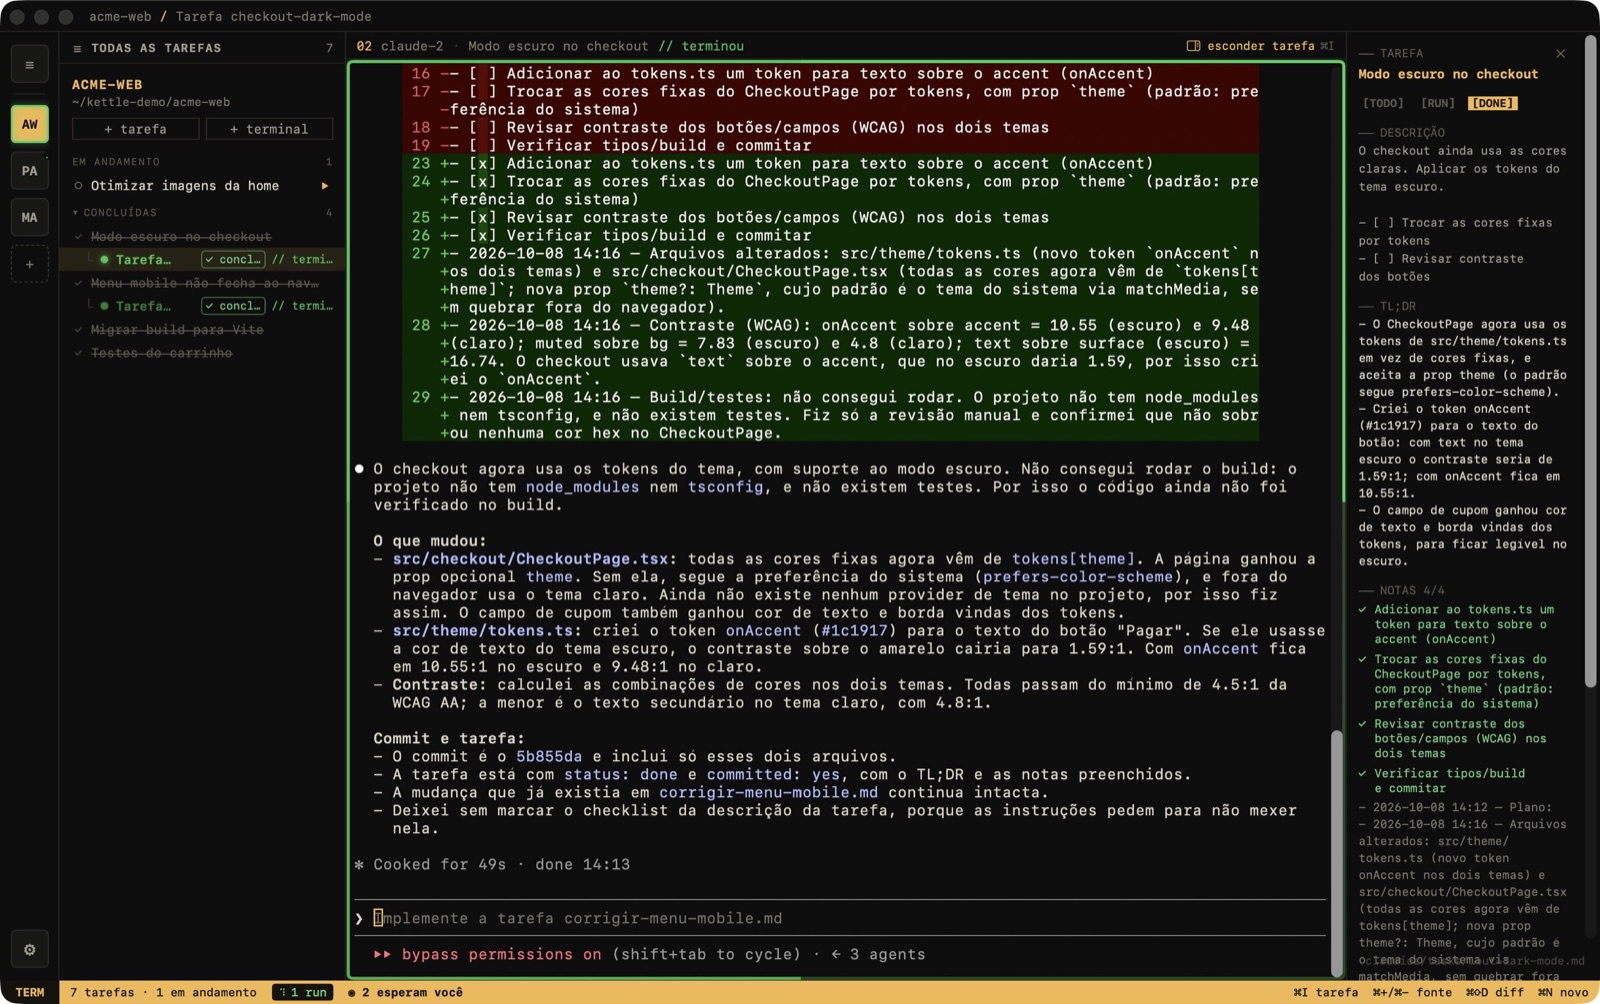Open session tab 02 claude-2 Modo escuro
This screenshot has height=1004, width=1600.
[x=550, y=46]
